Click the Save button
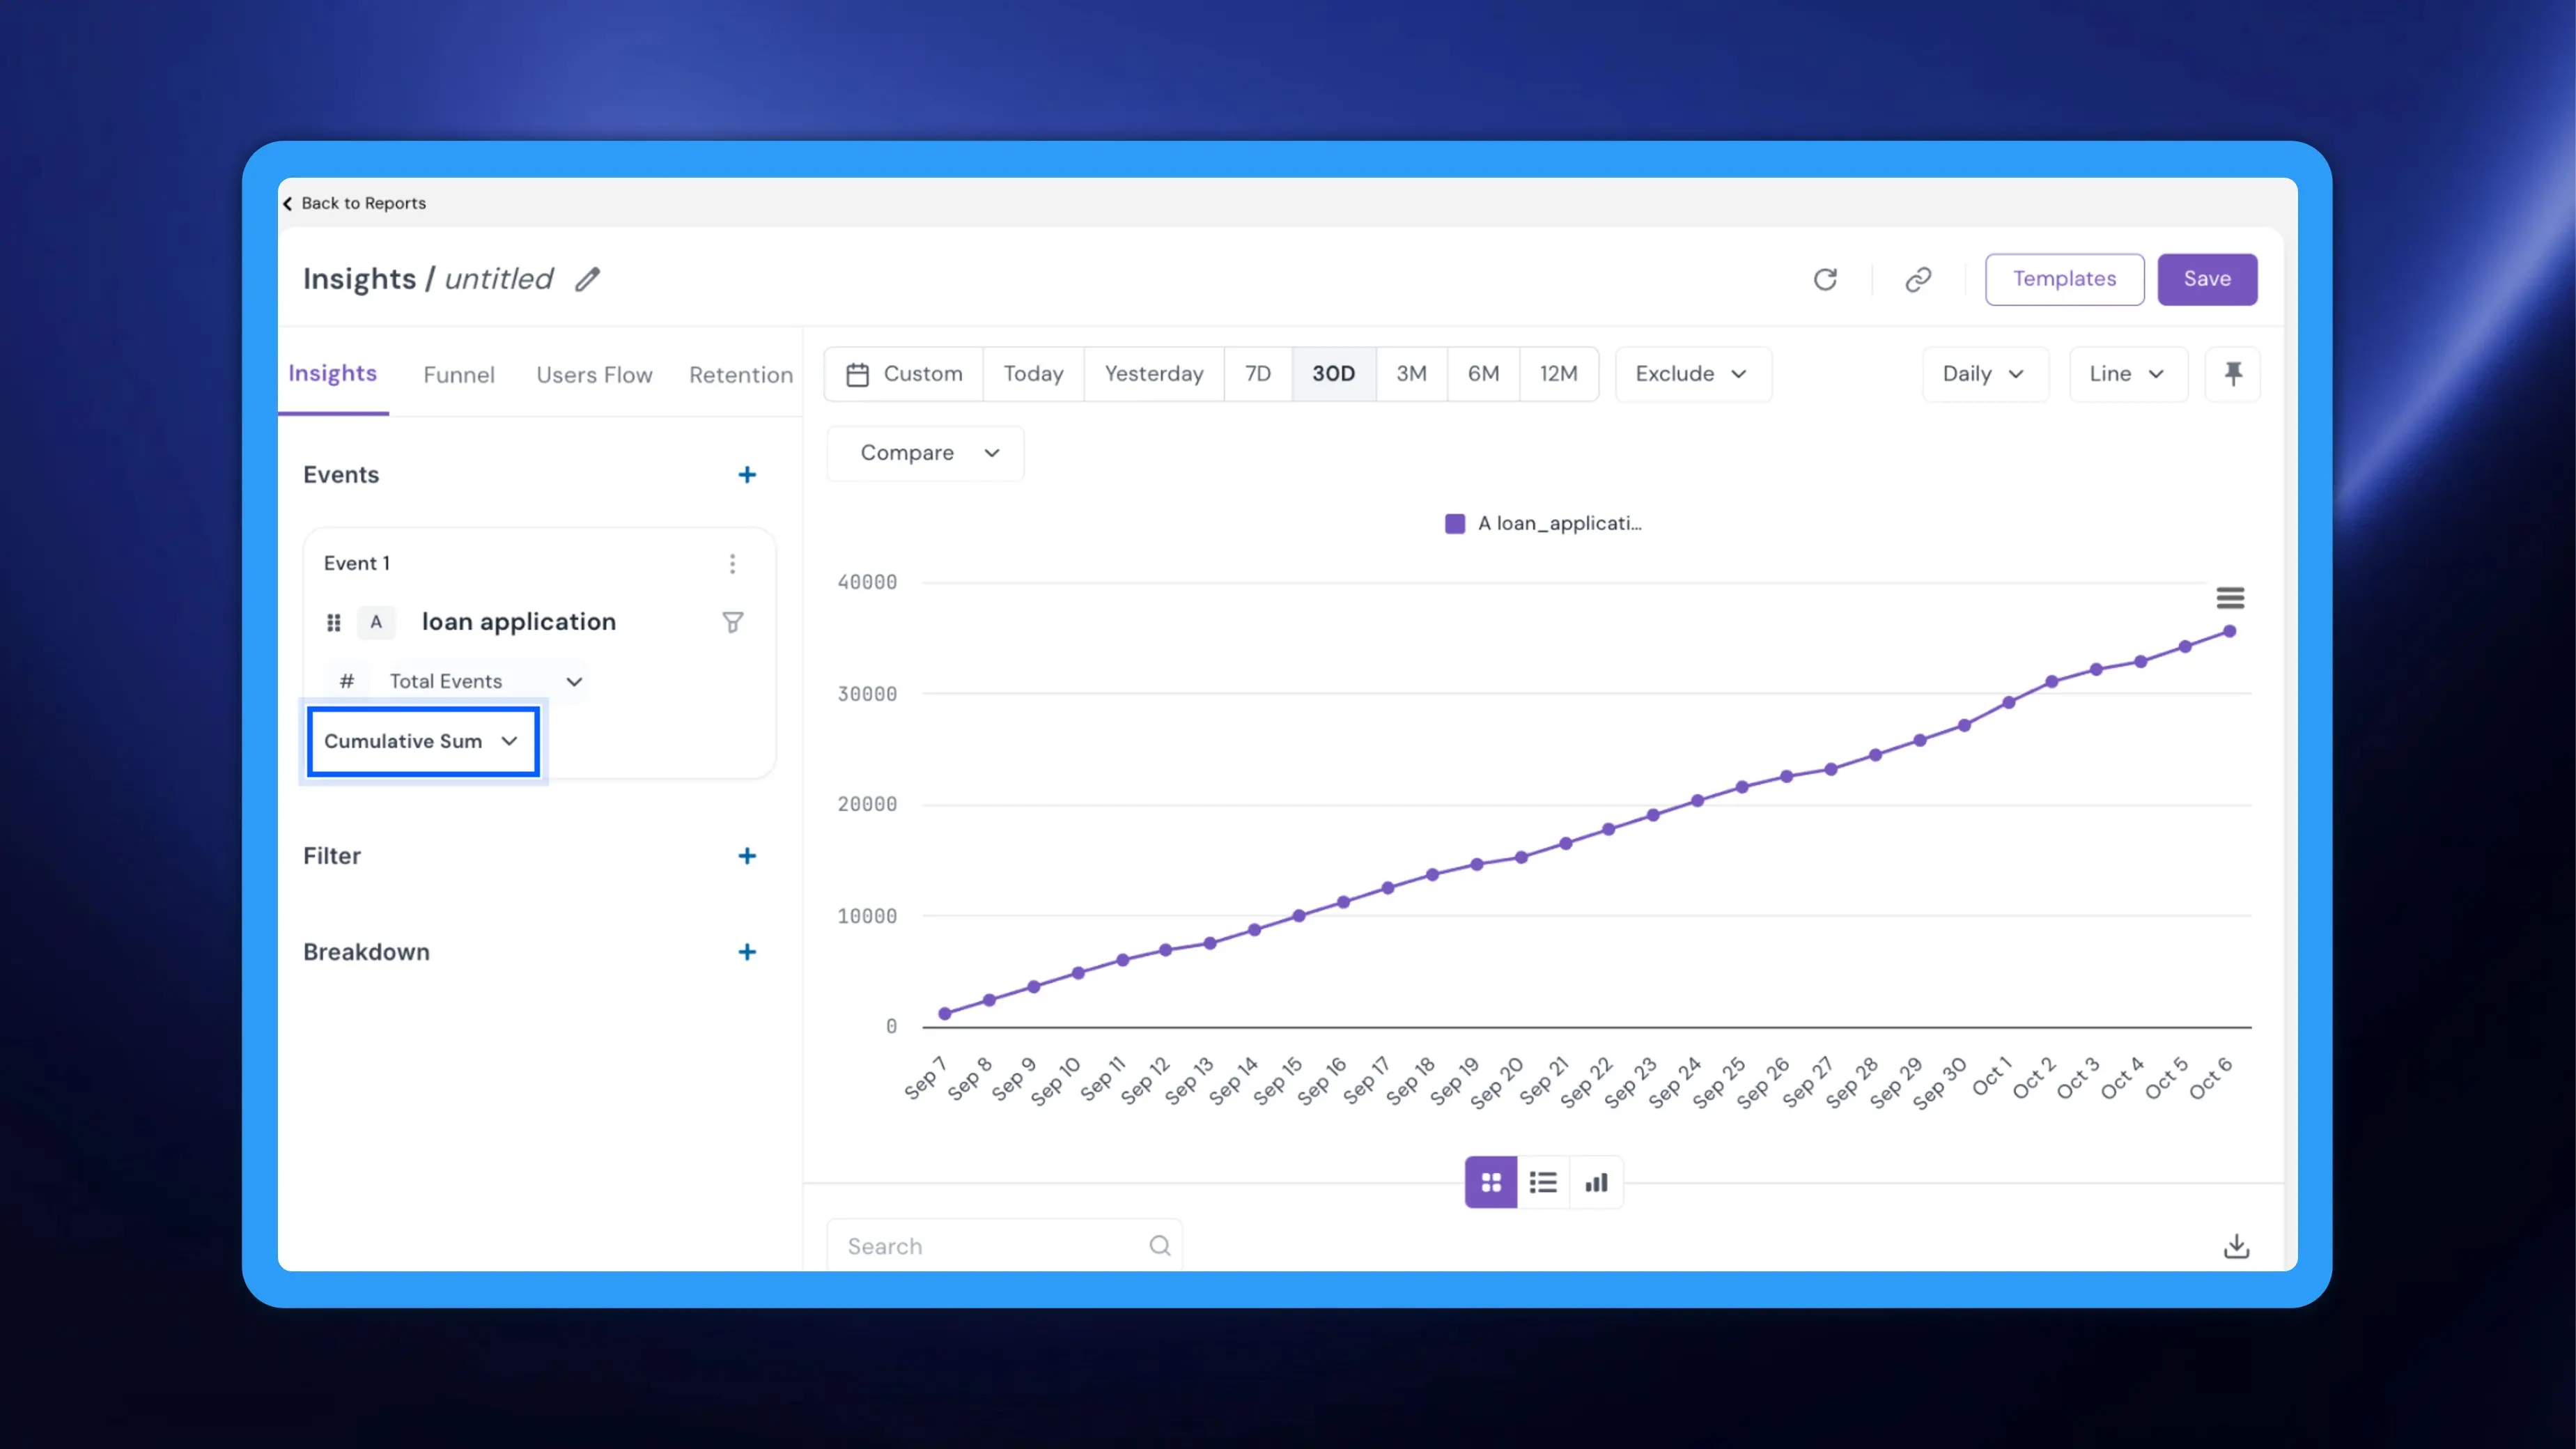The height and width of the screenshot is (1449, 2576). [x=2207, y=279]
